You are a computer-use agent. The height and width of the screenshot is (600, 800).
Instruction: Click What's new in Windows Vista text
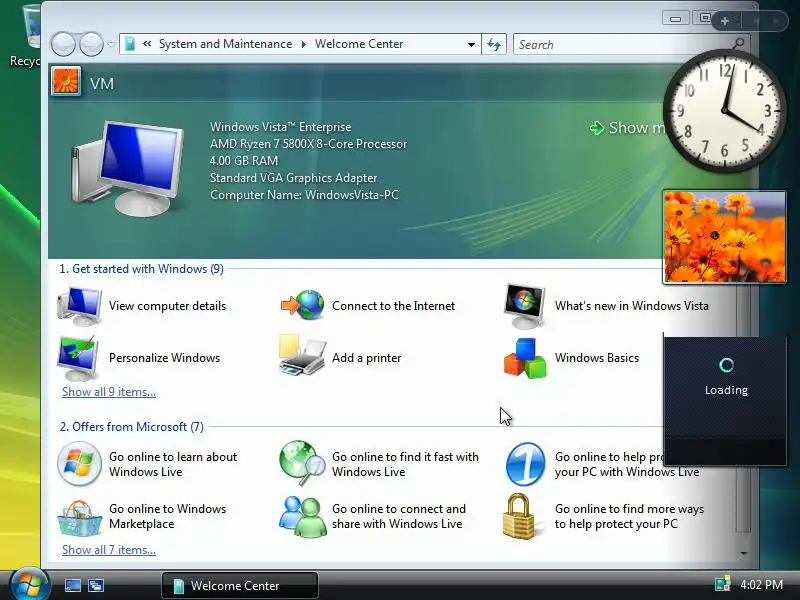coord(632,306)
